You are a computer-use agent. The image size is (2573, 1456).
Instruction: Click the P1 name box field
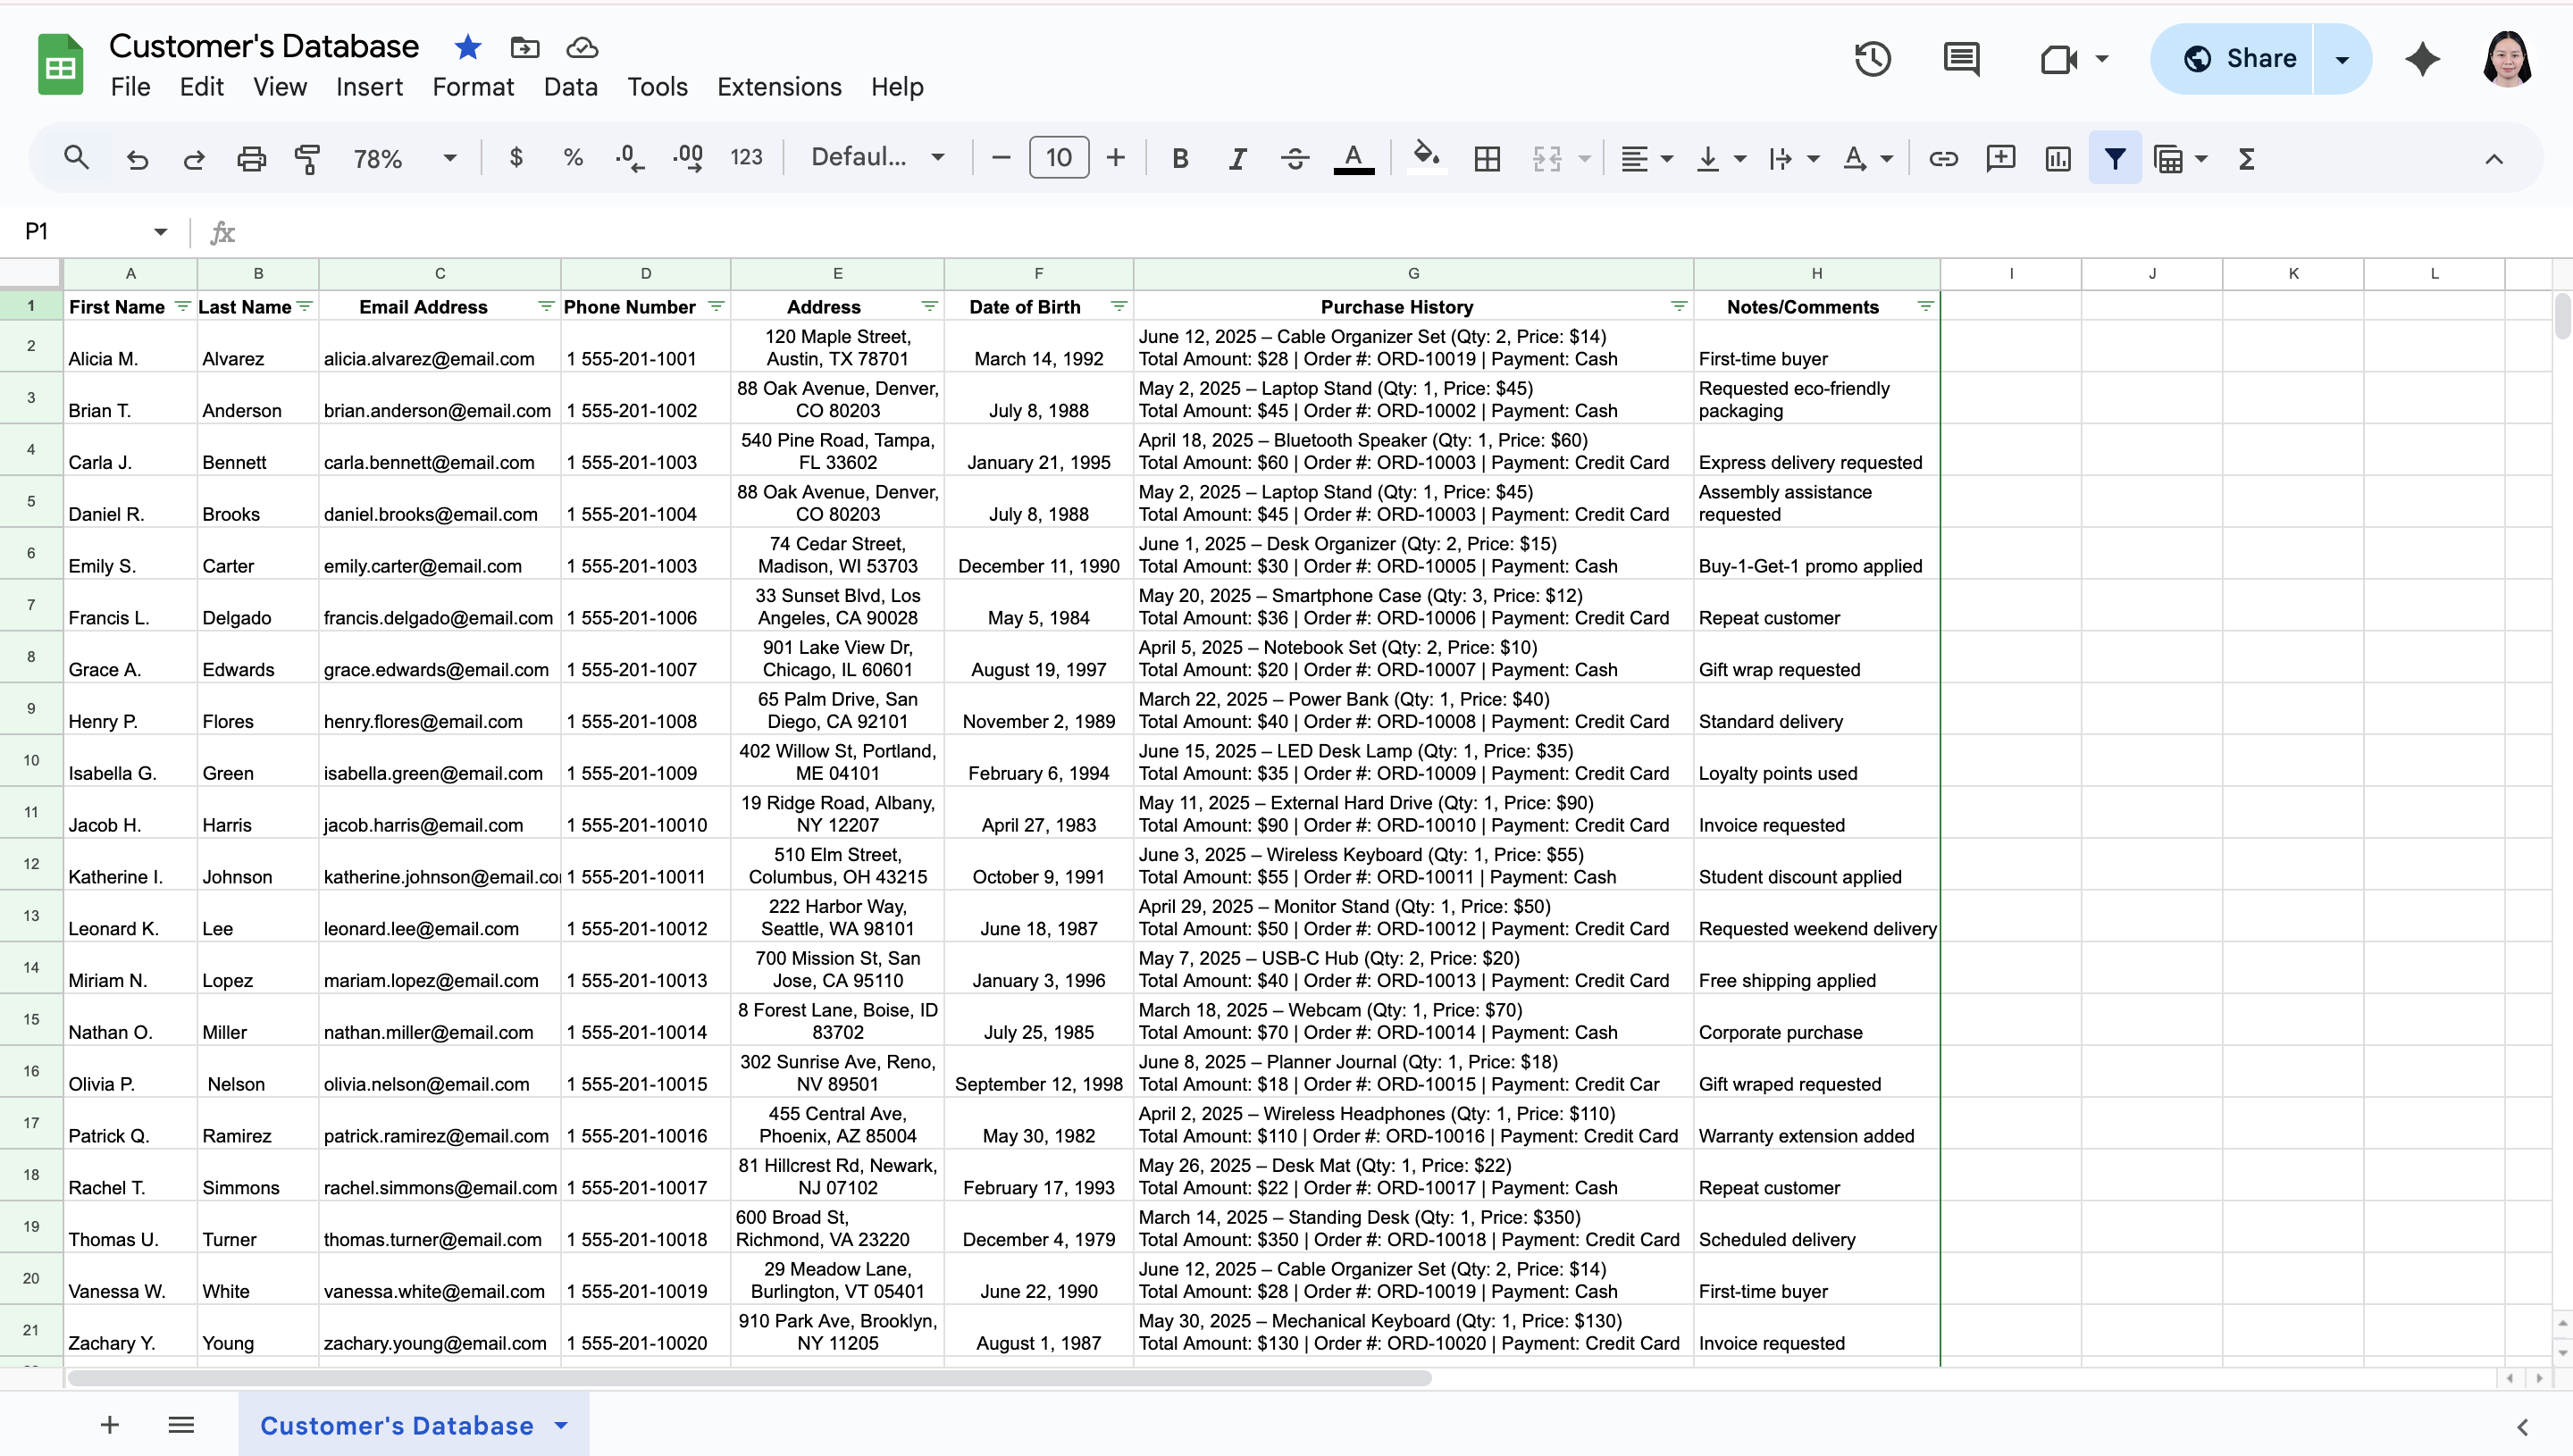pyautogui.click(x=80, y=232)
